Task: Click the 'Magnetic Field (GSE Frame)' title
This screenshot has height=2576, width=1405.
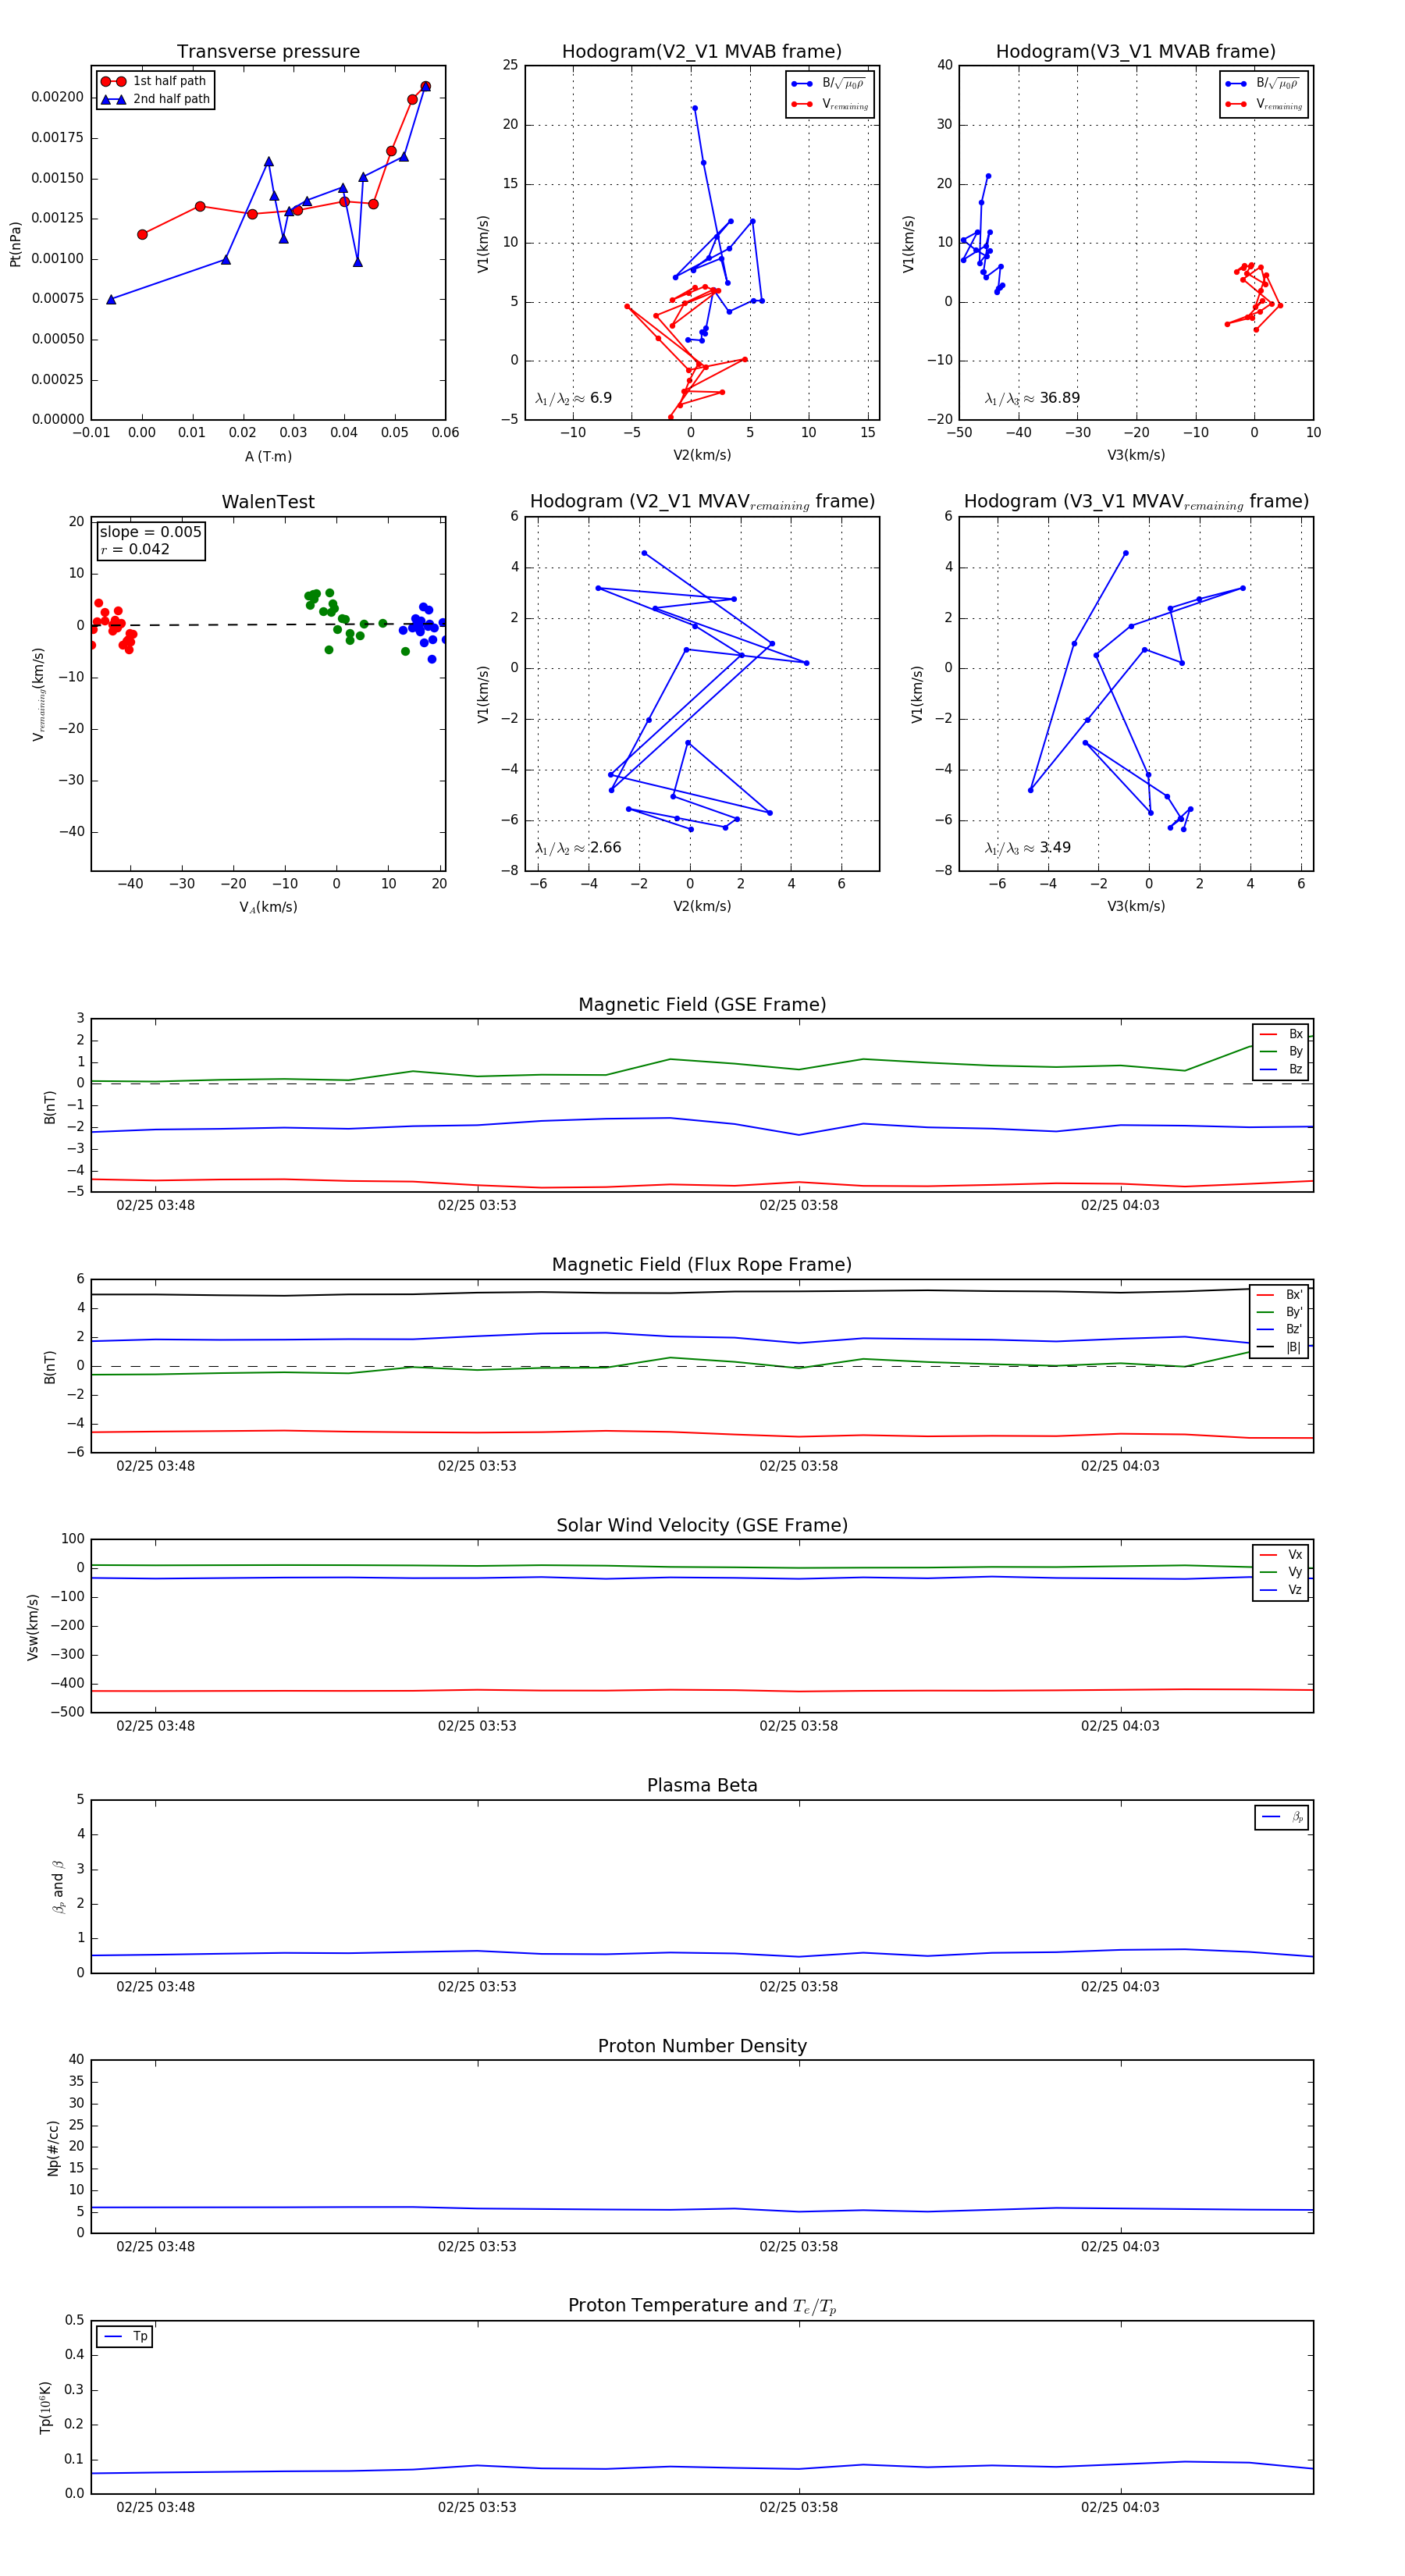Action: (702, 1005)
